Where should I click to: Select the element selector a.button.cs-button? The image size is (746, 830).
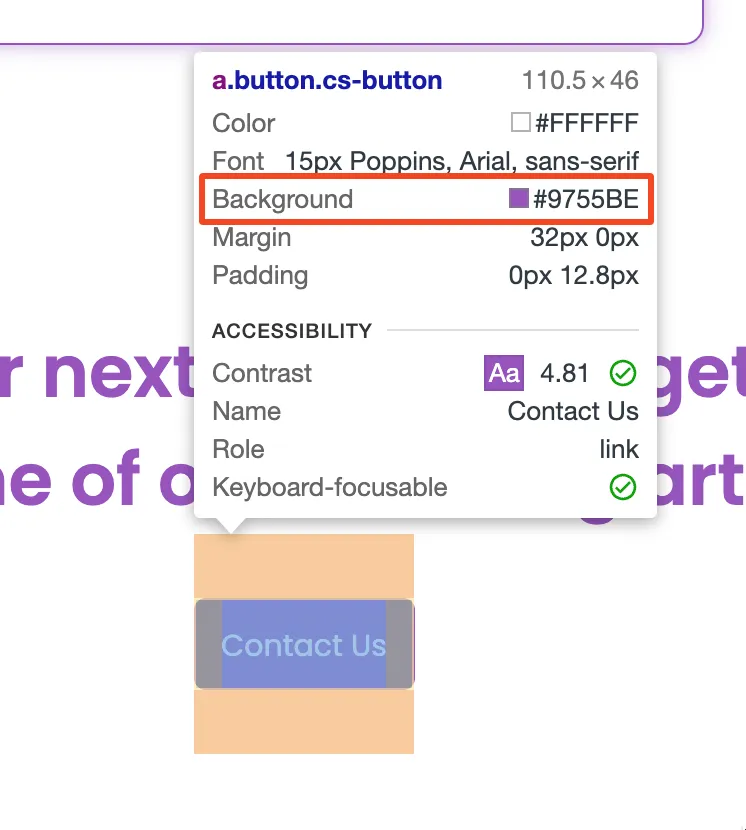tap(325, 80)
